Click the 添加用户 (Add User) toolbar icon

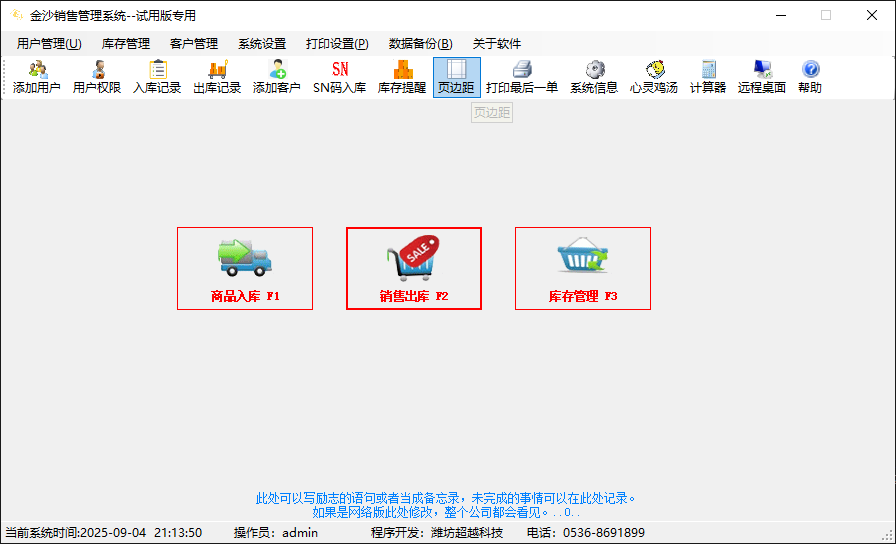37,77
